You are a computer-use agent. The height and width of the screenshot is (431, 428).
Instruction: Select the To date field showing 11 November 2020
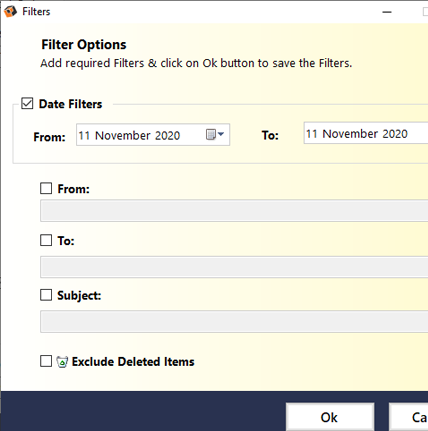click(366, 133)
